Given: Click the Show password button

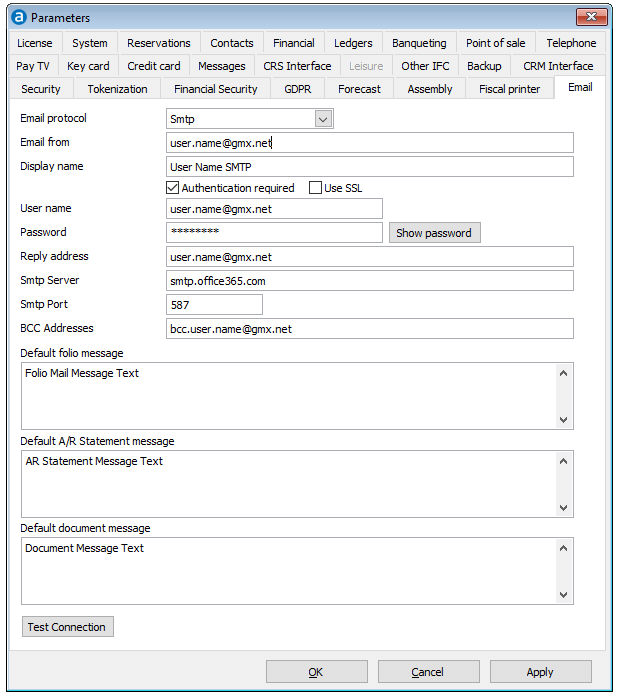Looking at the screenshot, I should pos(434,233).
